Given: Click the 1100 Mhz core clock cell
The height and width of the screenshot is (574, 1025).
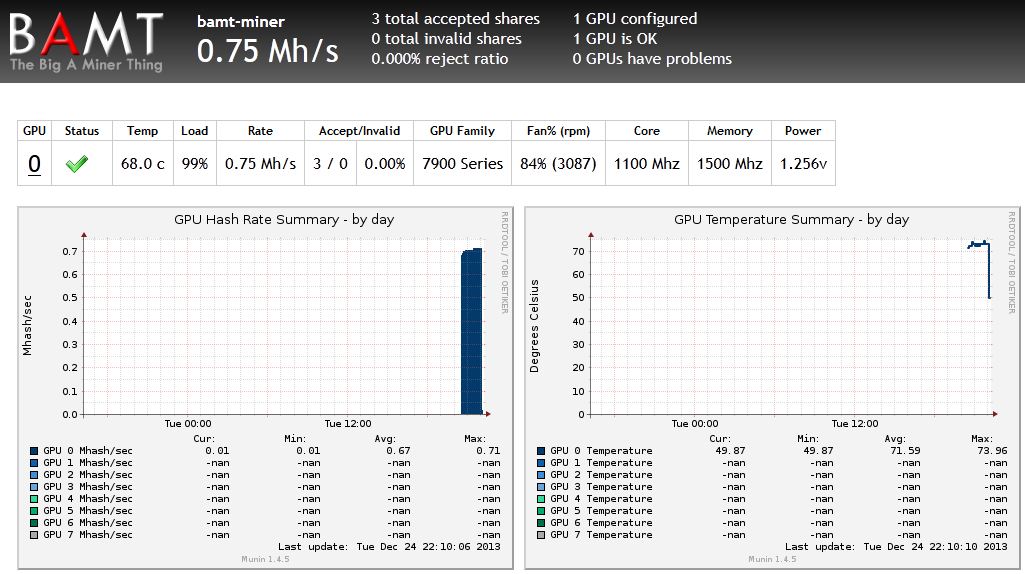Looking at the screenshot, I should click(647, 163).
